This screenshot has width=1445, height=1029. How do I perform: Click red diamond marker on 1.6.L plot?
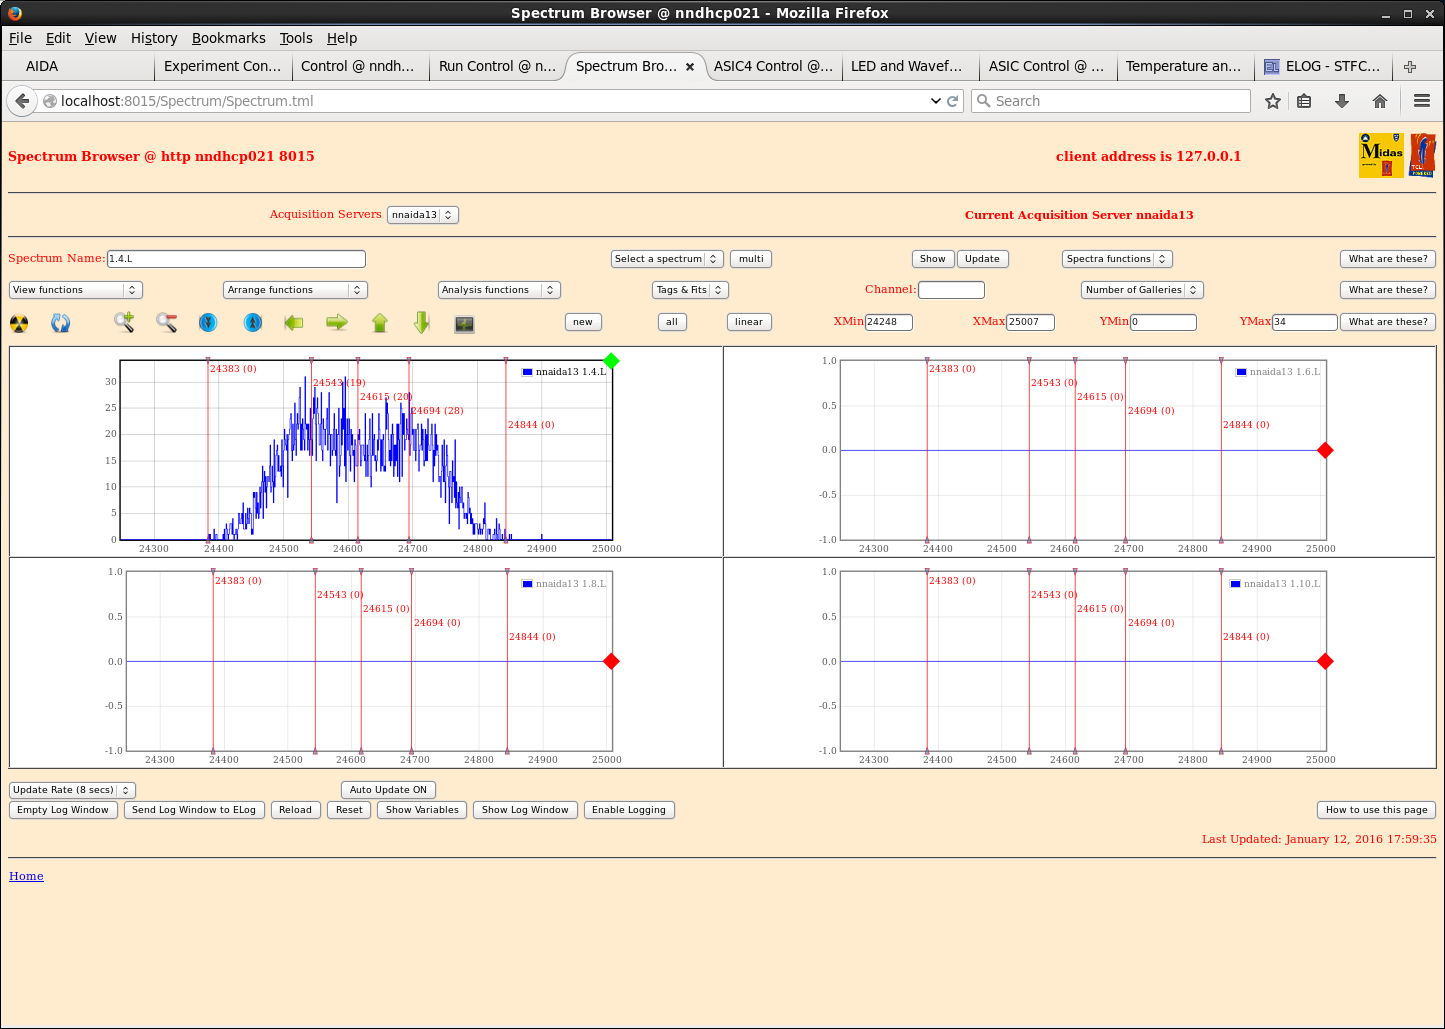point(1325,450)
